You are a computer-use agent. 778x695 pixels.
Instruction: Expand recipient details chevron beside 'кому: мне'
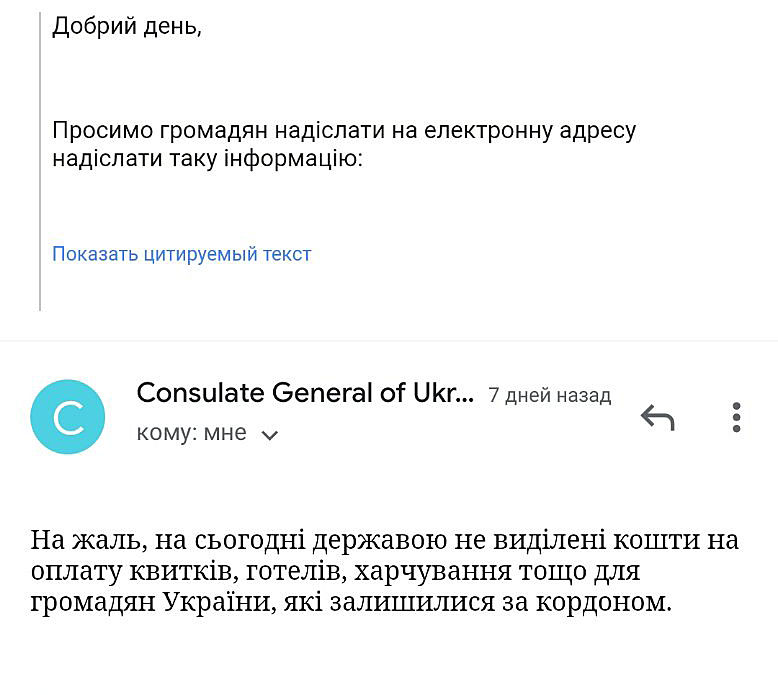click(270, 435)
